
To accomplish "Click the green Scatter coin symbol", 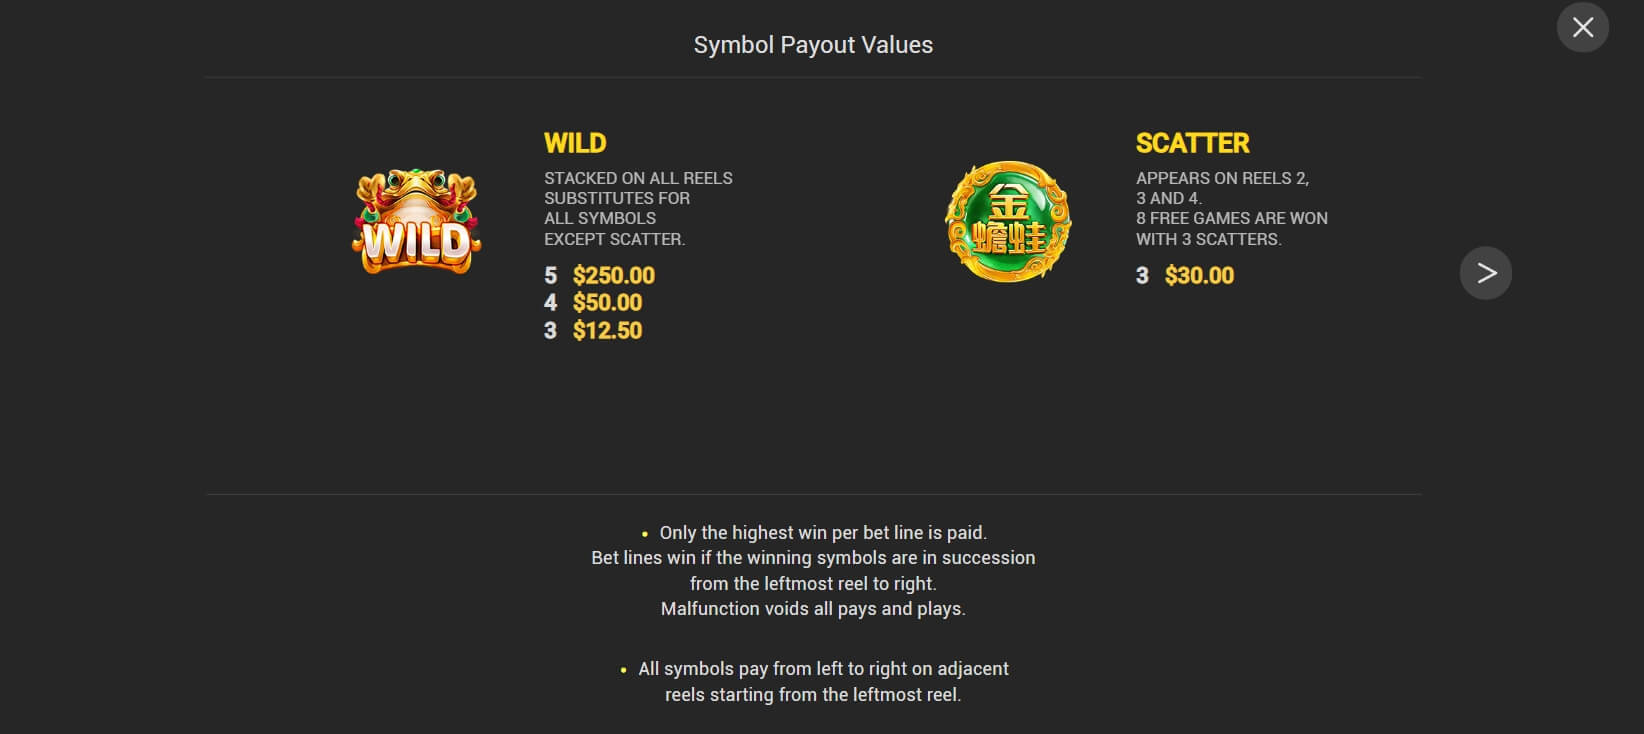I will (1008, 222).
